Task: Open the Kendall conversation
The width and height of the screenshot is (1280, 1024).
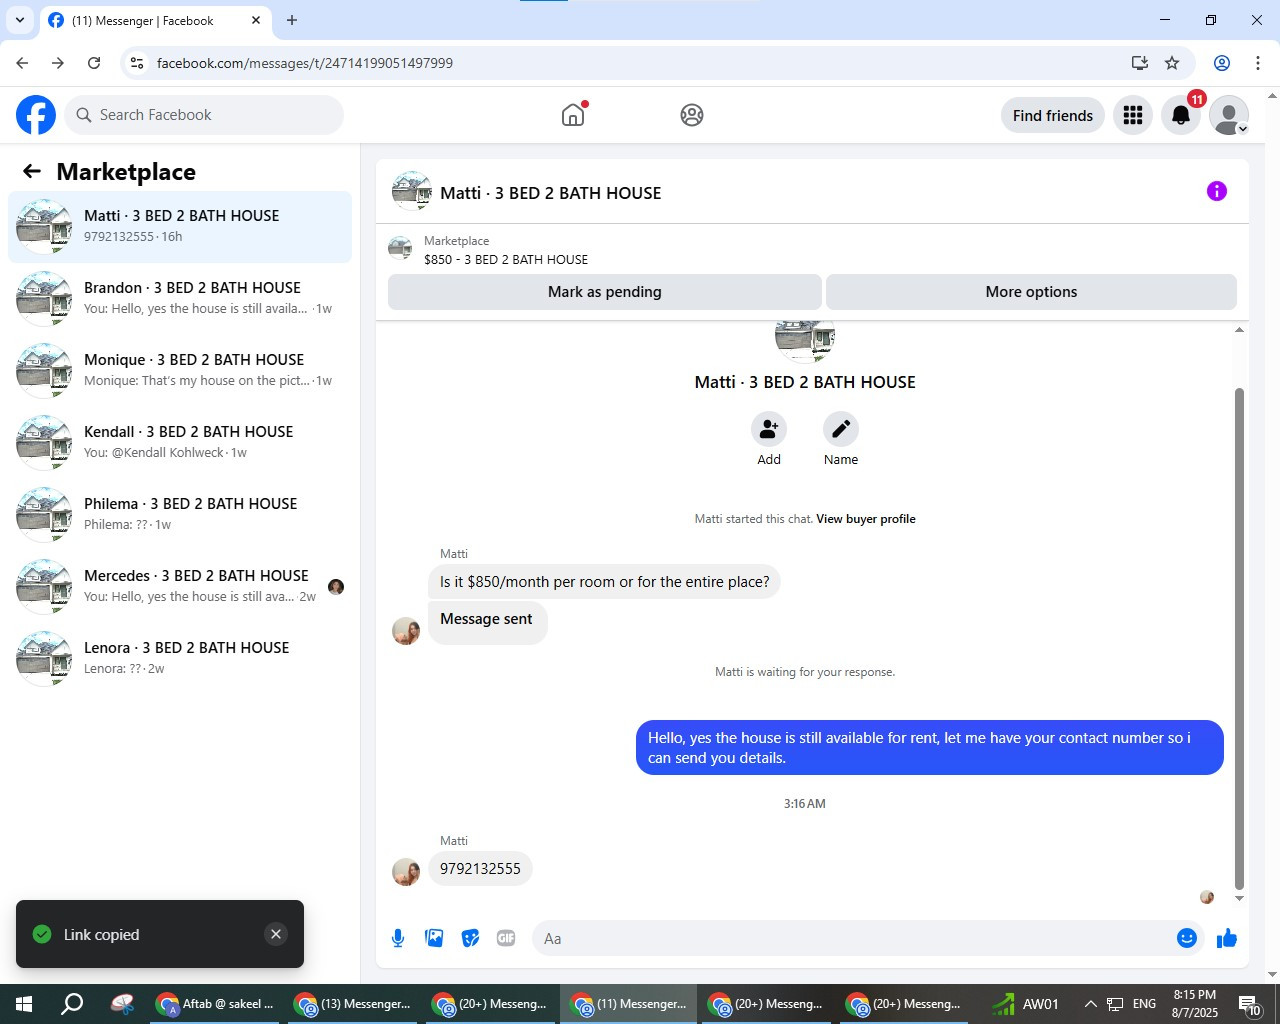Action: pyautogui.click(x=180, y=443)
